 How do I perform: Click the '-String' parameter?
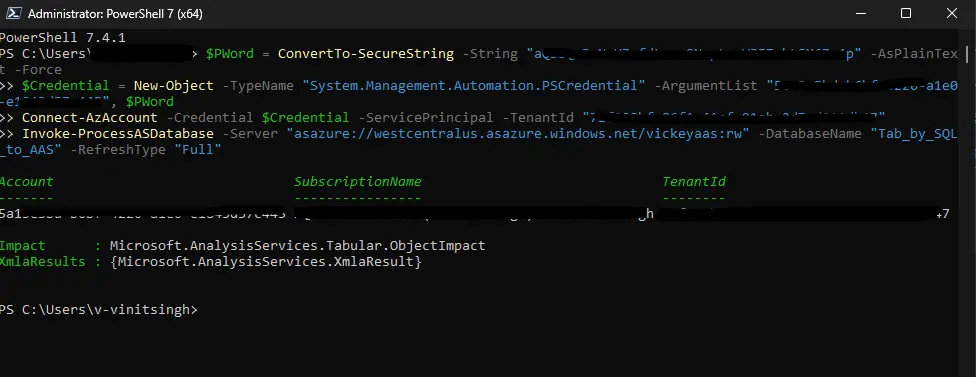[x=490, y=54]
